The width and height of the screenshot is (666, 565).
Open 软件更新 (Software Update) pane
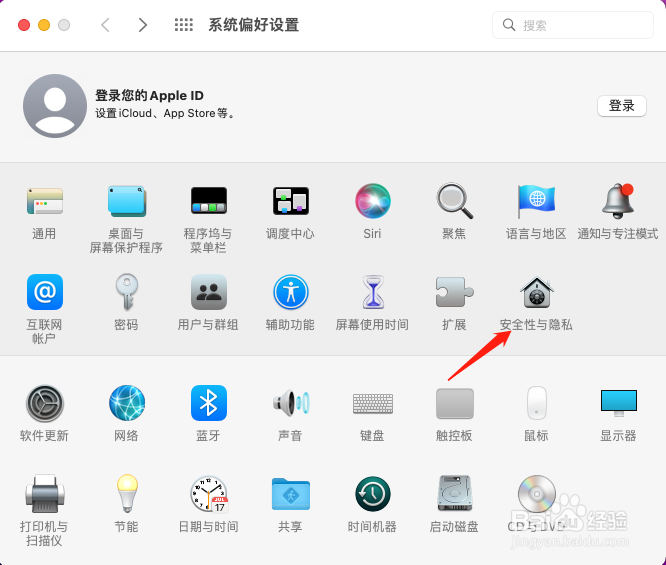pyautogui.click(x=45, y=403)
